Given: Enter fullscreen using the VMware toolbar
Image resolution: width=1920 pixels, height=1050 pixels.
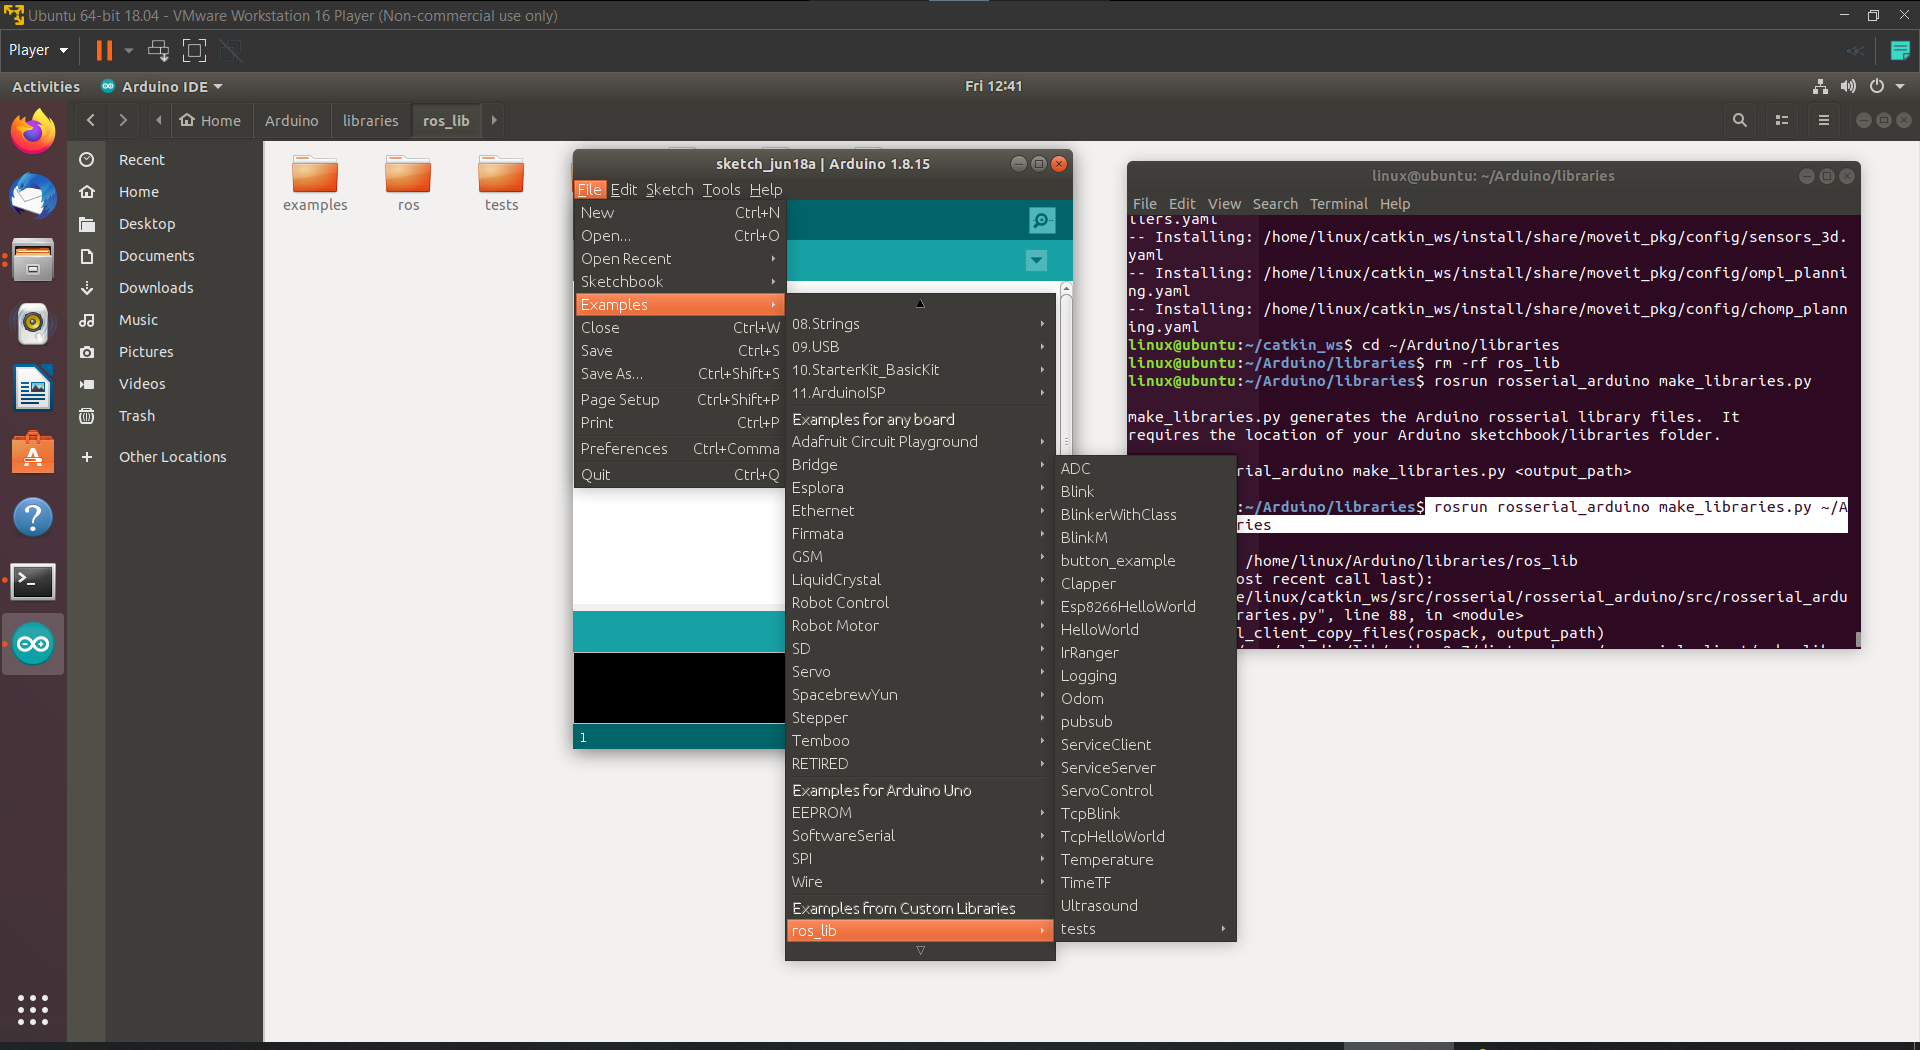Looking at the screenshot, I should [194, 50].
